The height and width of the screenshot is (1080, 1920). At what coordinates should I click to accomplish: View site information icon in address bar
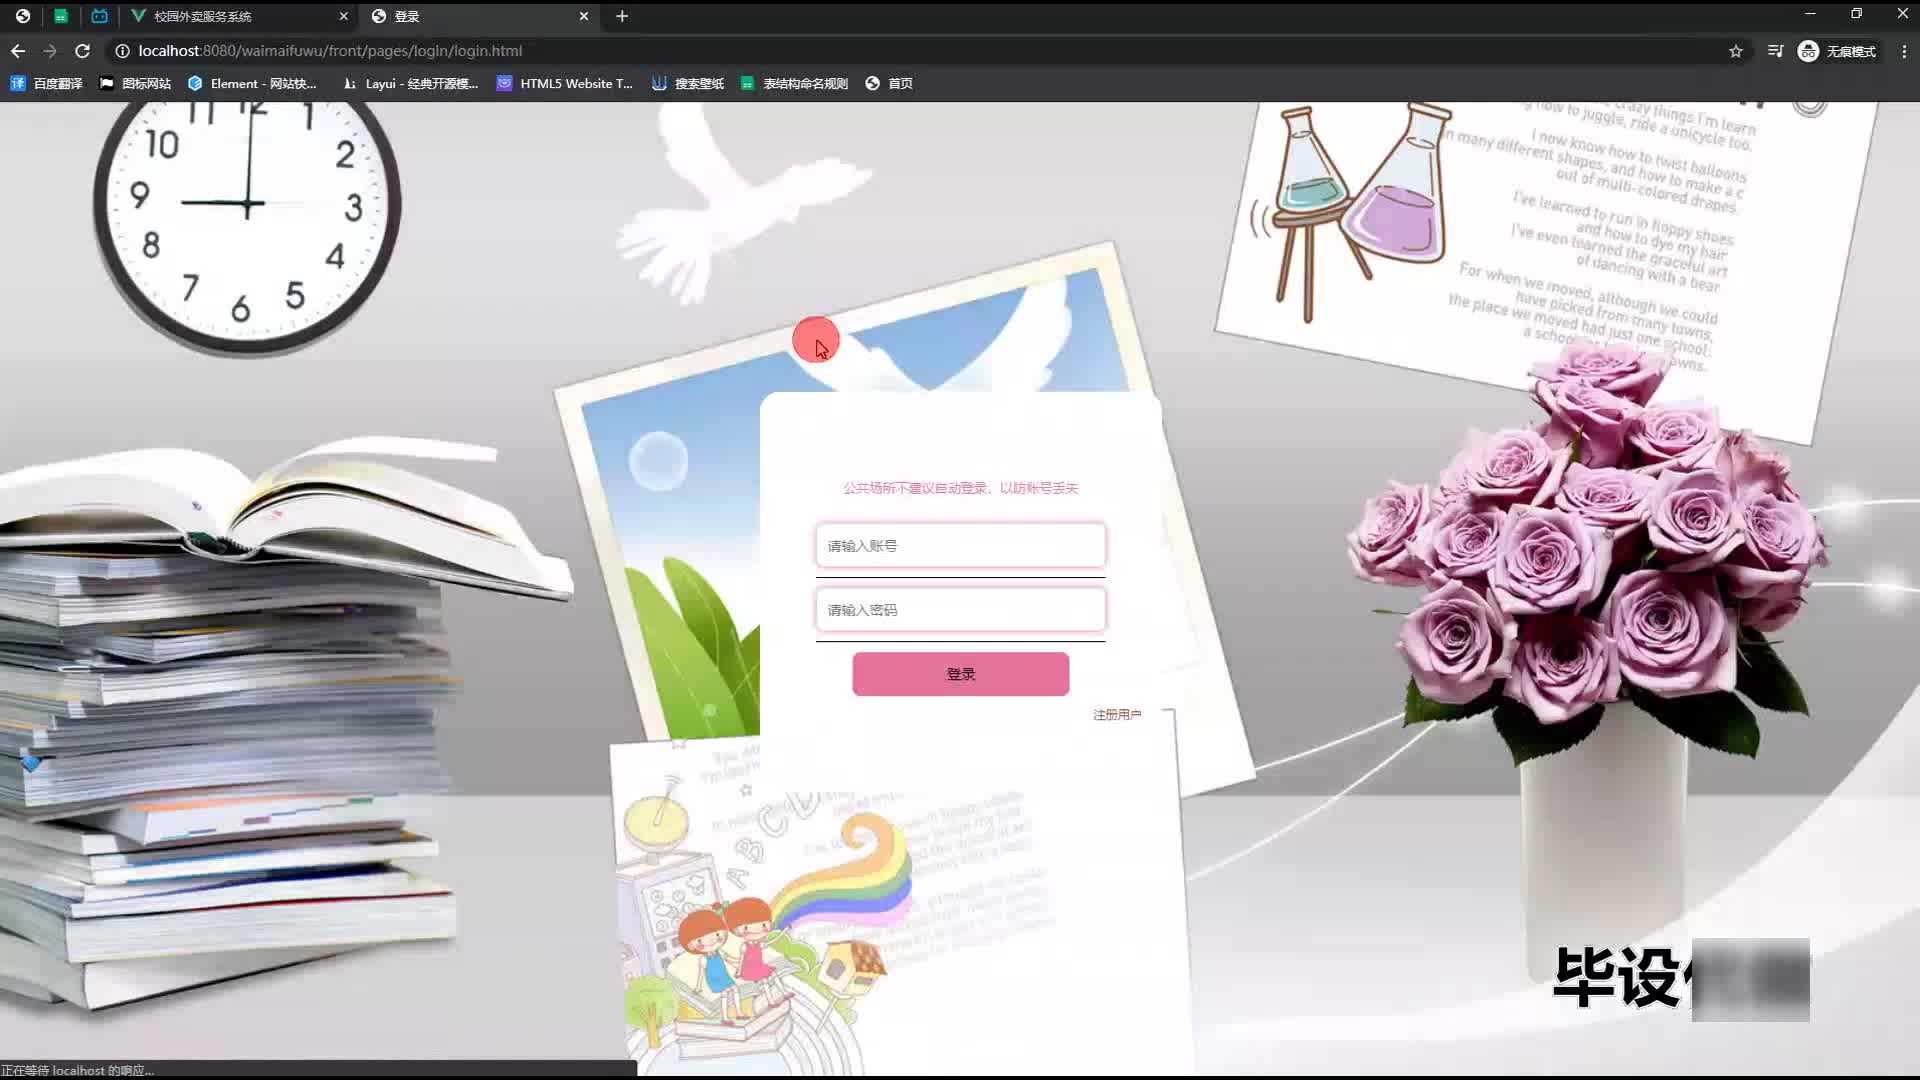(x=122, y=51)
